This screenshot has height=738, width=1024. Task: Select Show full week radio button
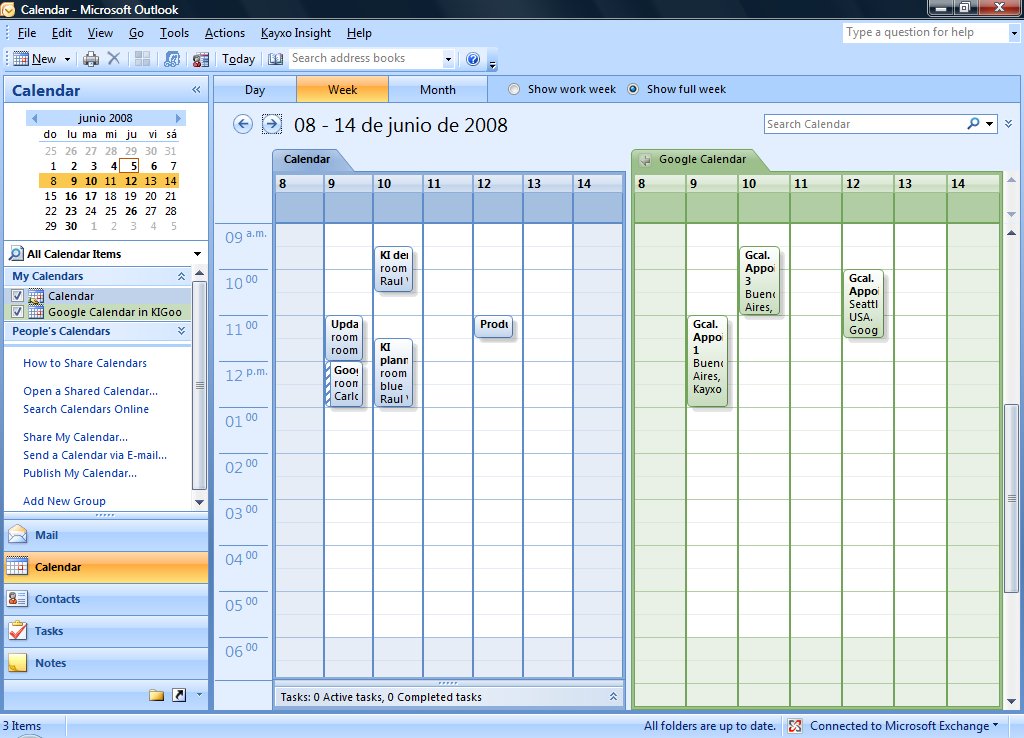tap(633, 89)
